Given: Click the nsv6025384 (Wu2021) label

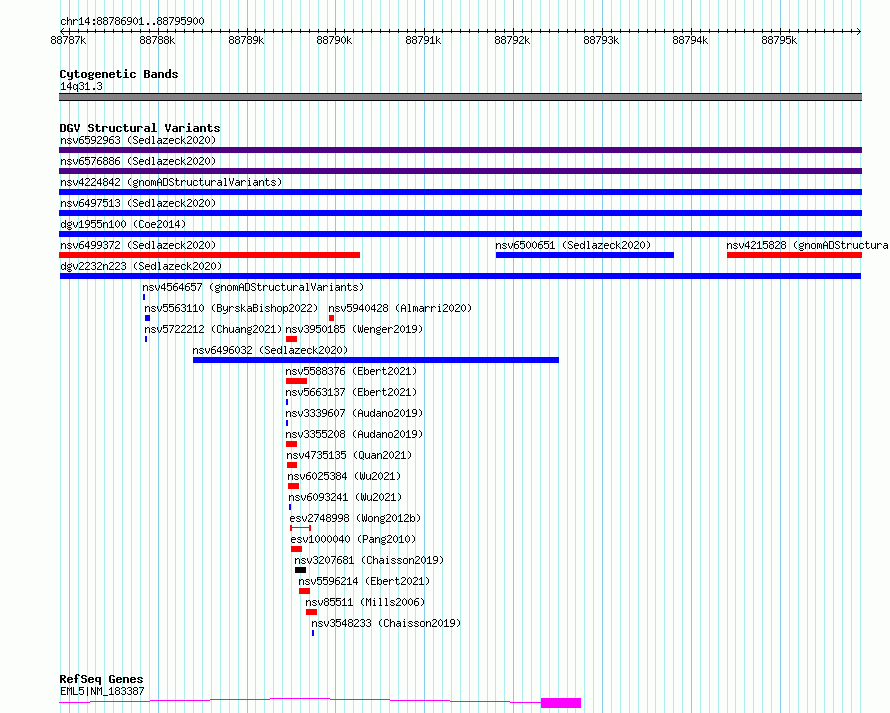Looking at the screenshot, I should (x=344, y=476).
